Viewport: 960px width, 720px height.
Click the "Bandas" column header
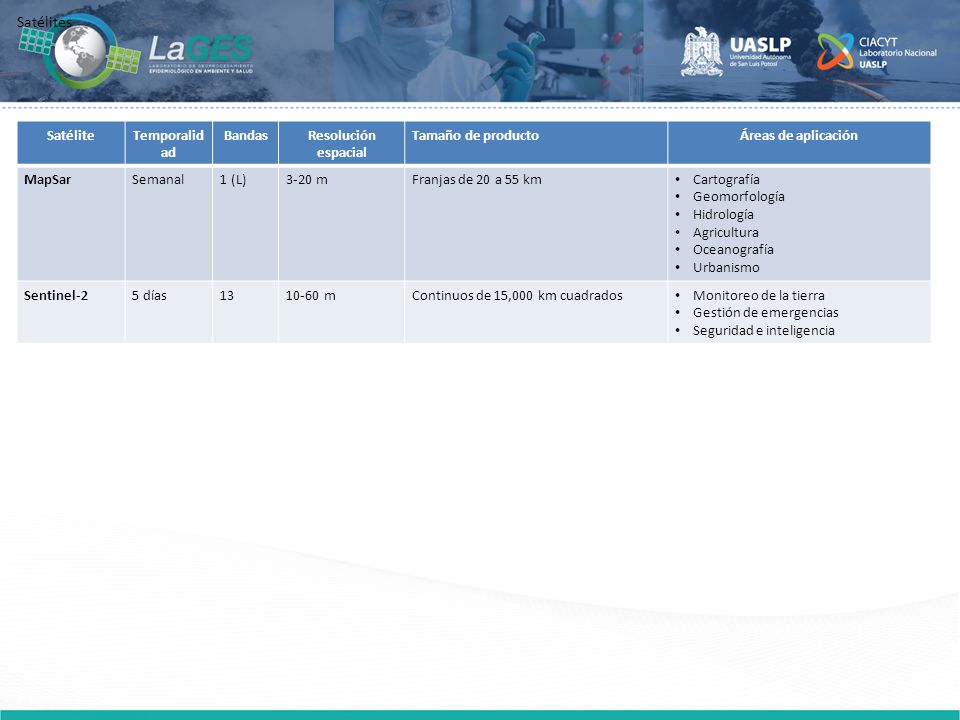click(x=246, y=143)
